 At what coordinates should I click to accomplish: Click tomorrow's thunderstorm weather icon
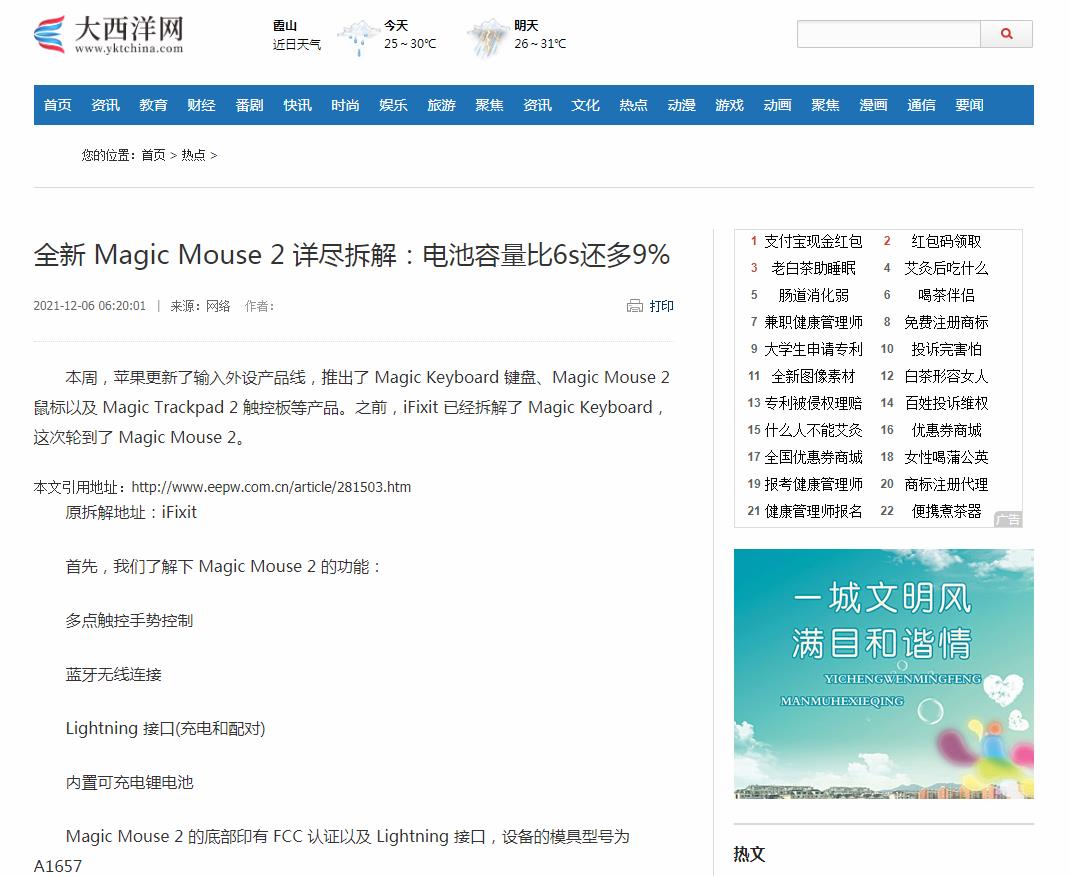point(488,38)
